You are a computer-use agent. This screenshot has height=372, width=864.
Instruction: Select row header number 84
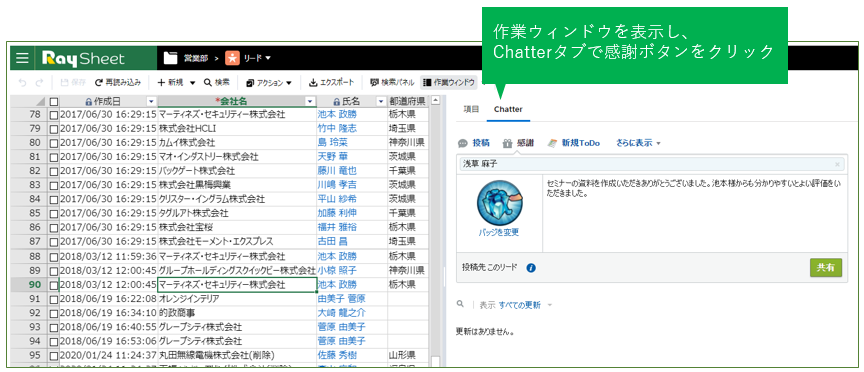coord(34,199)
